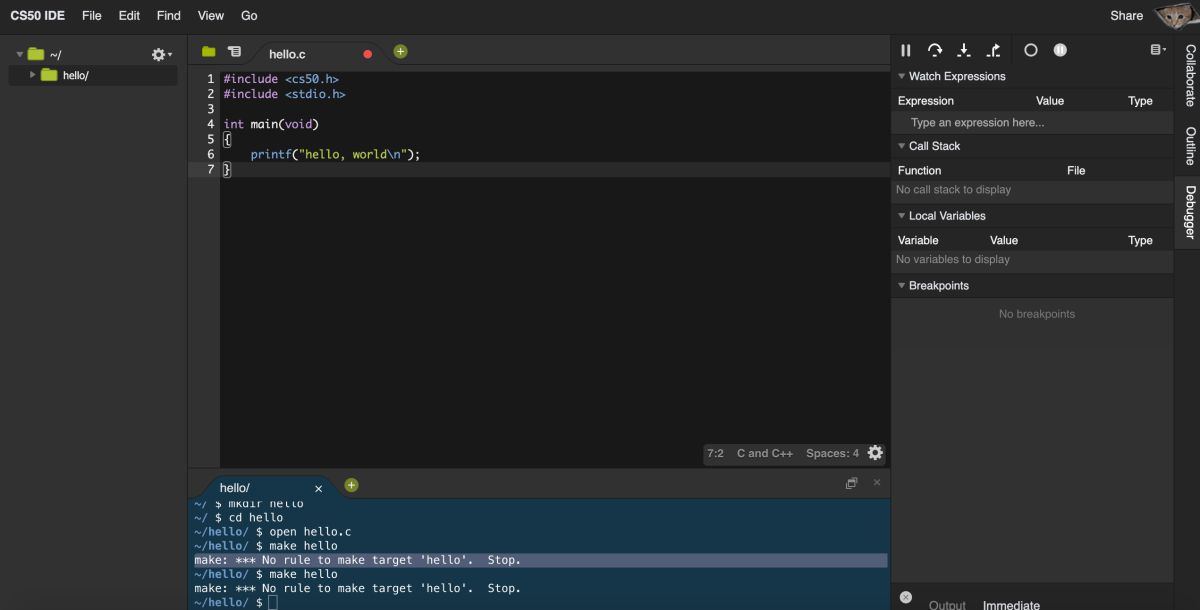
Task: Open the Go menu
Action: point(249,15)
